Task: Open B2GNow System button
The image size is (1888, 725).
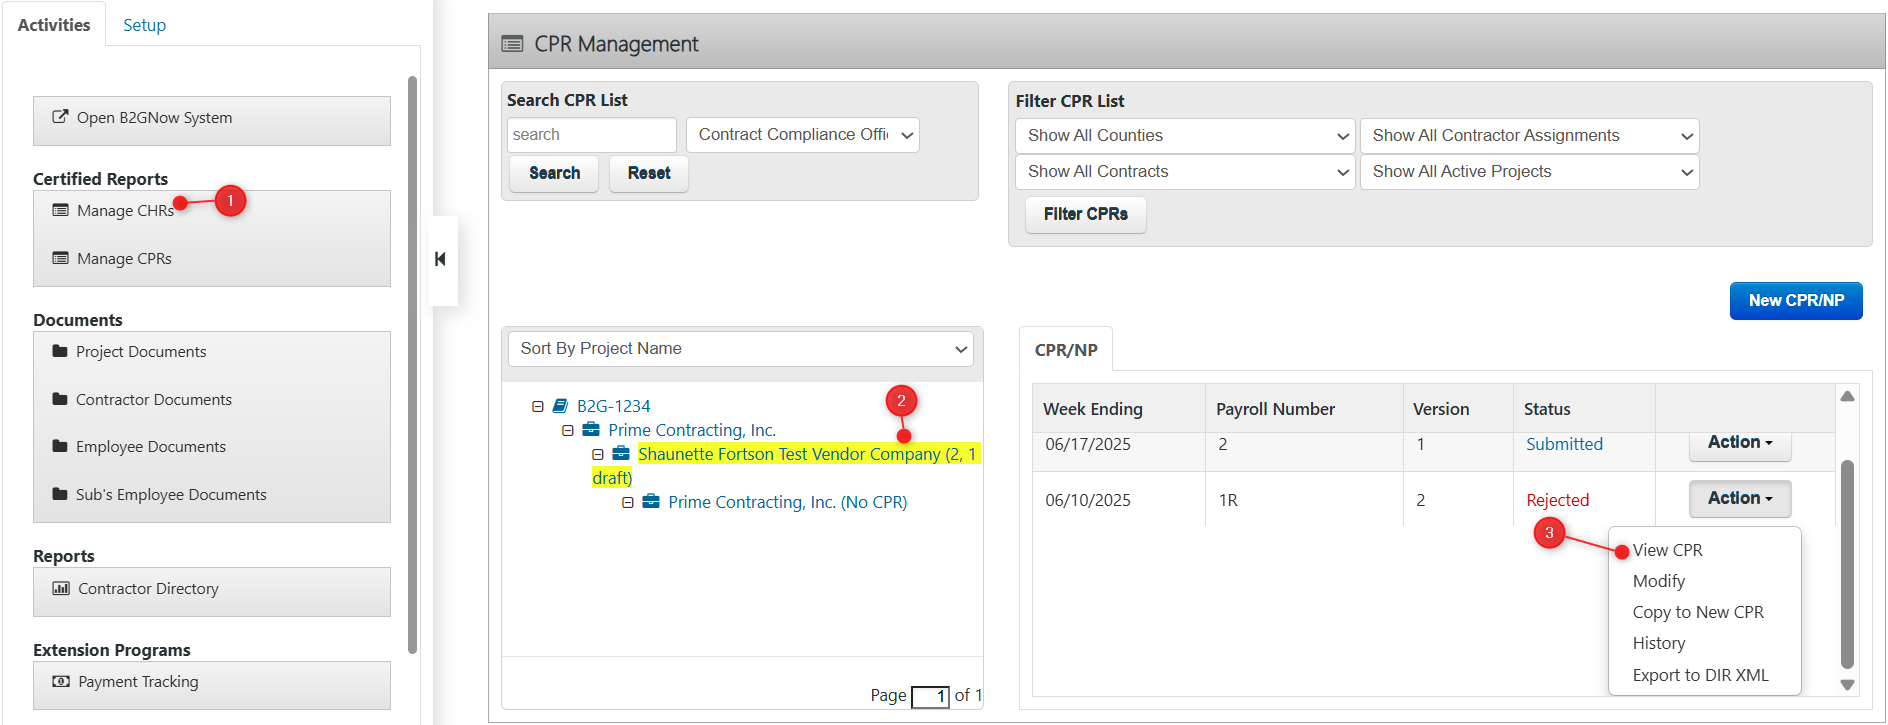Action: (212, 120)
